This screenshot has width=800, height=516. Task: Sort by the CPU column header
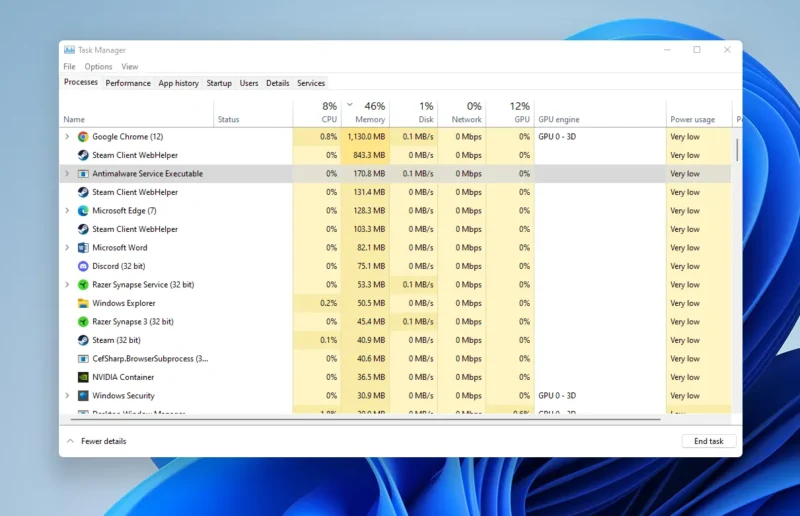point(317,113)
